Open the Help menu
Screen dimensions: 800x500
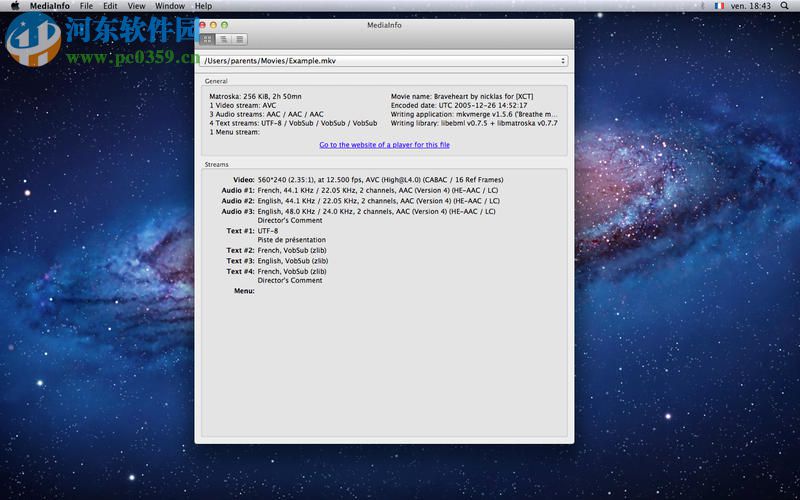pos(203,6)
